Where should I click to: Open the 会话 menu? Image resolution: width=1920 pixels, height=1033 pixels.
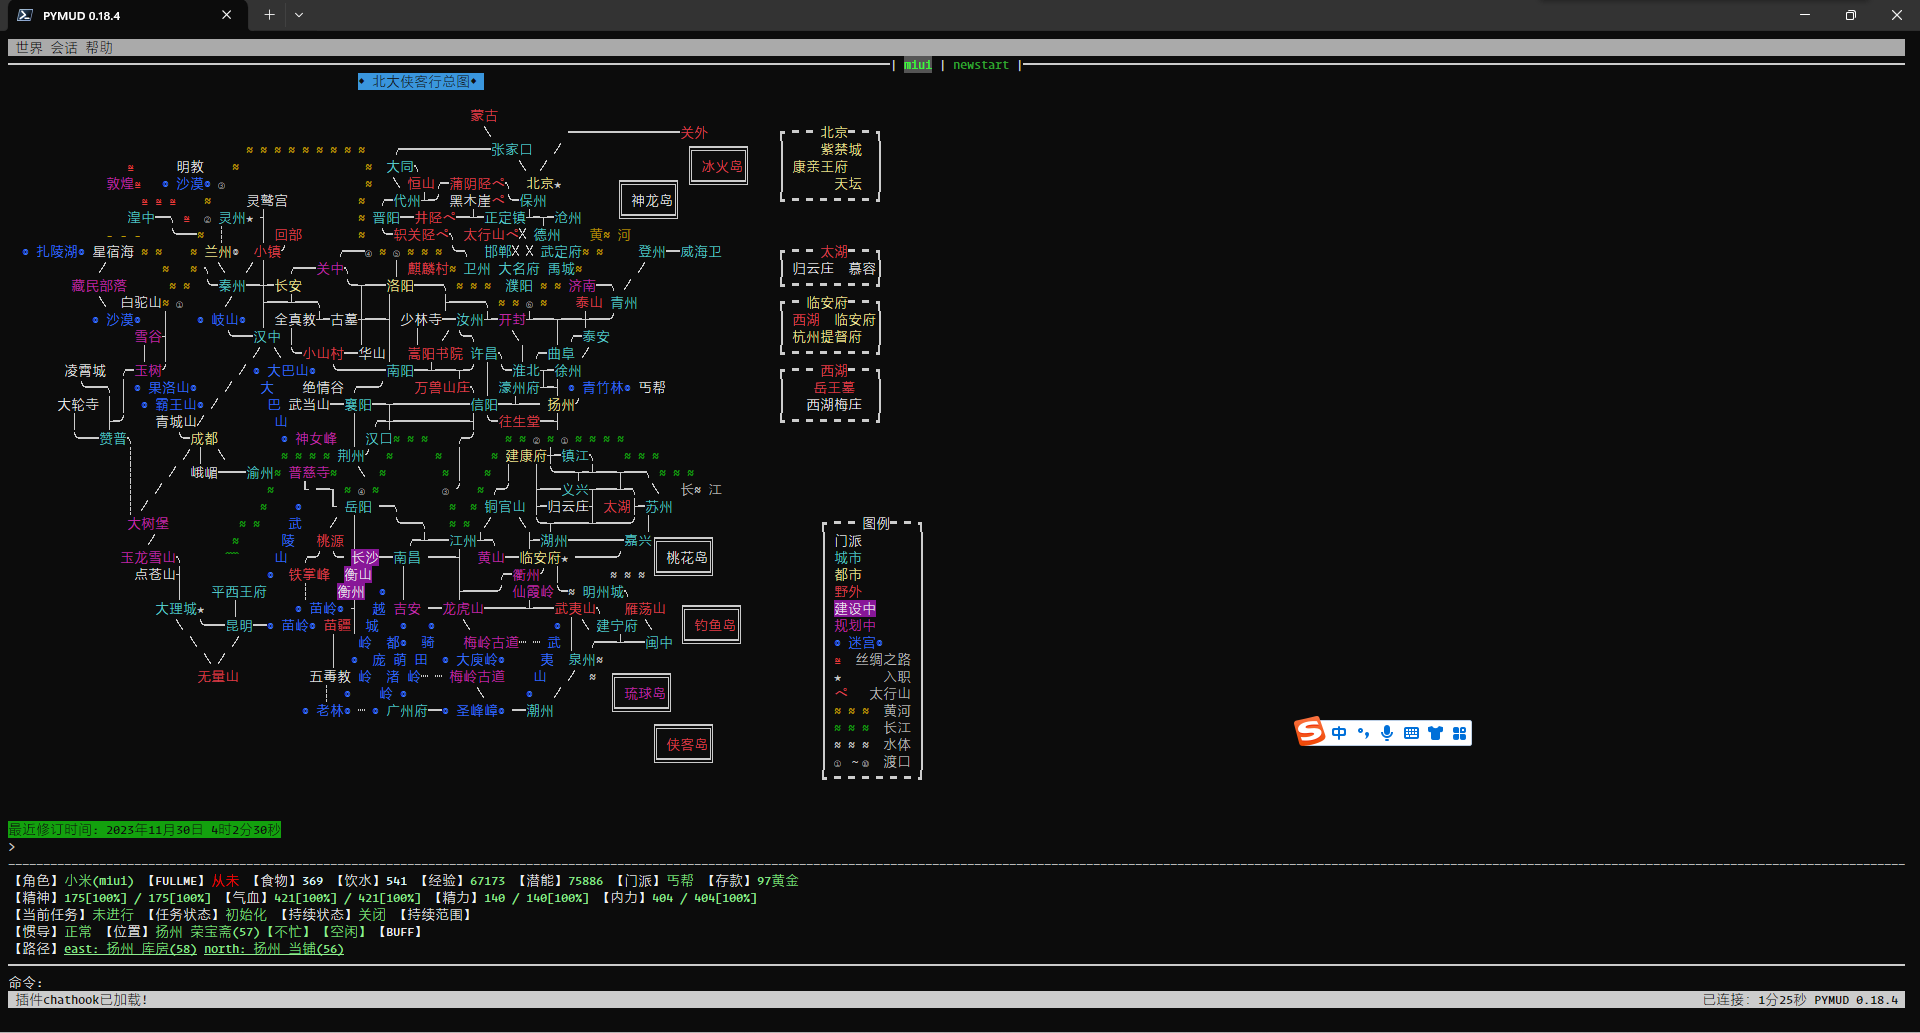64,48
